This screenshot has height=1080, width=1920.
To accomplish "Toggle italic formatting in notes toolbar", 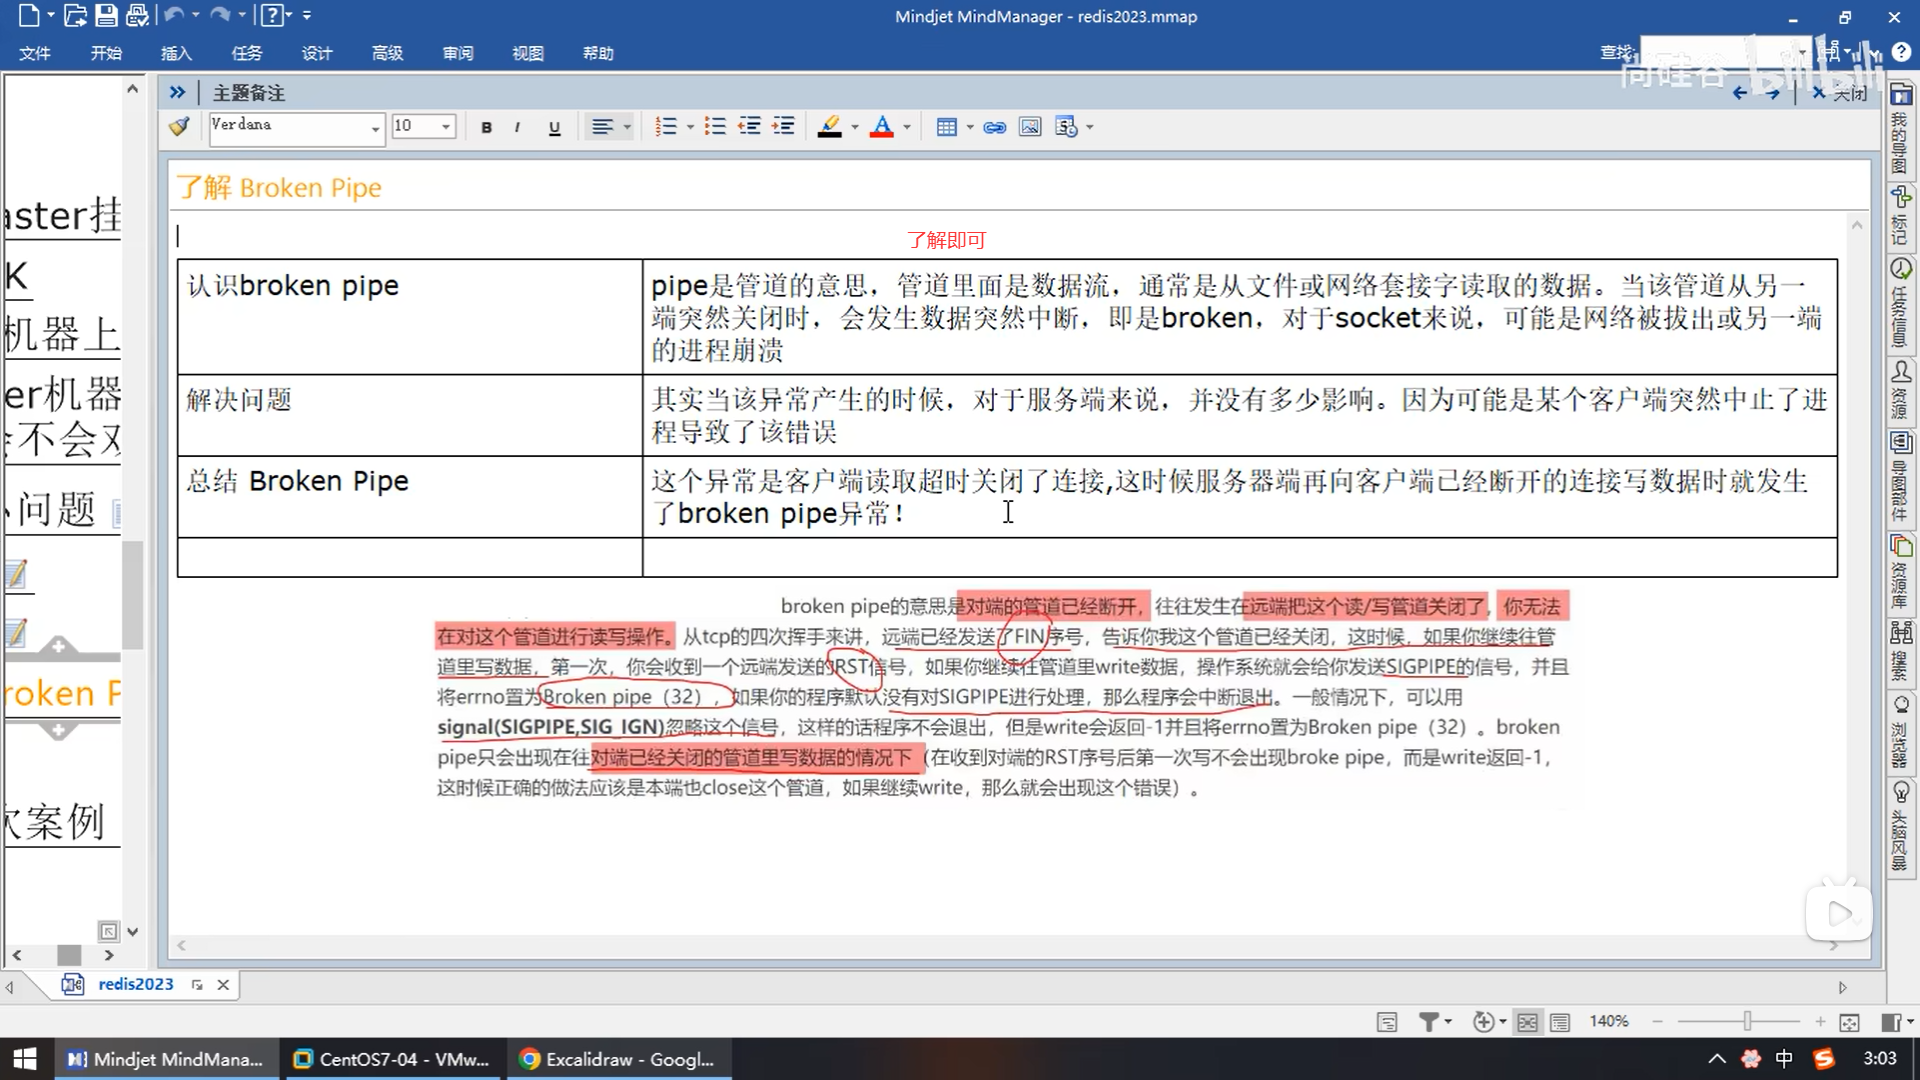I will (517, 127).
